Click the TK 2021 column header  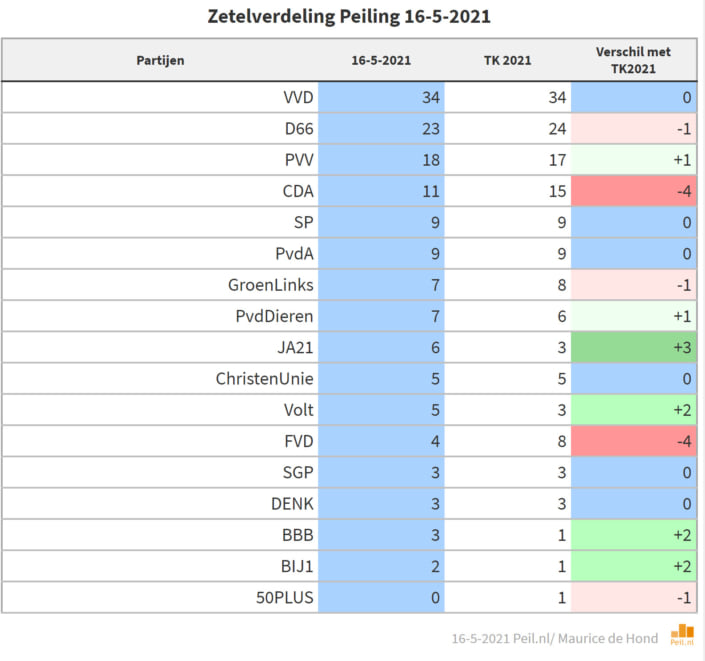point(507,60)
